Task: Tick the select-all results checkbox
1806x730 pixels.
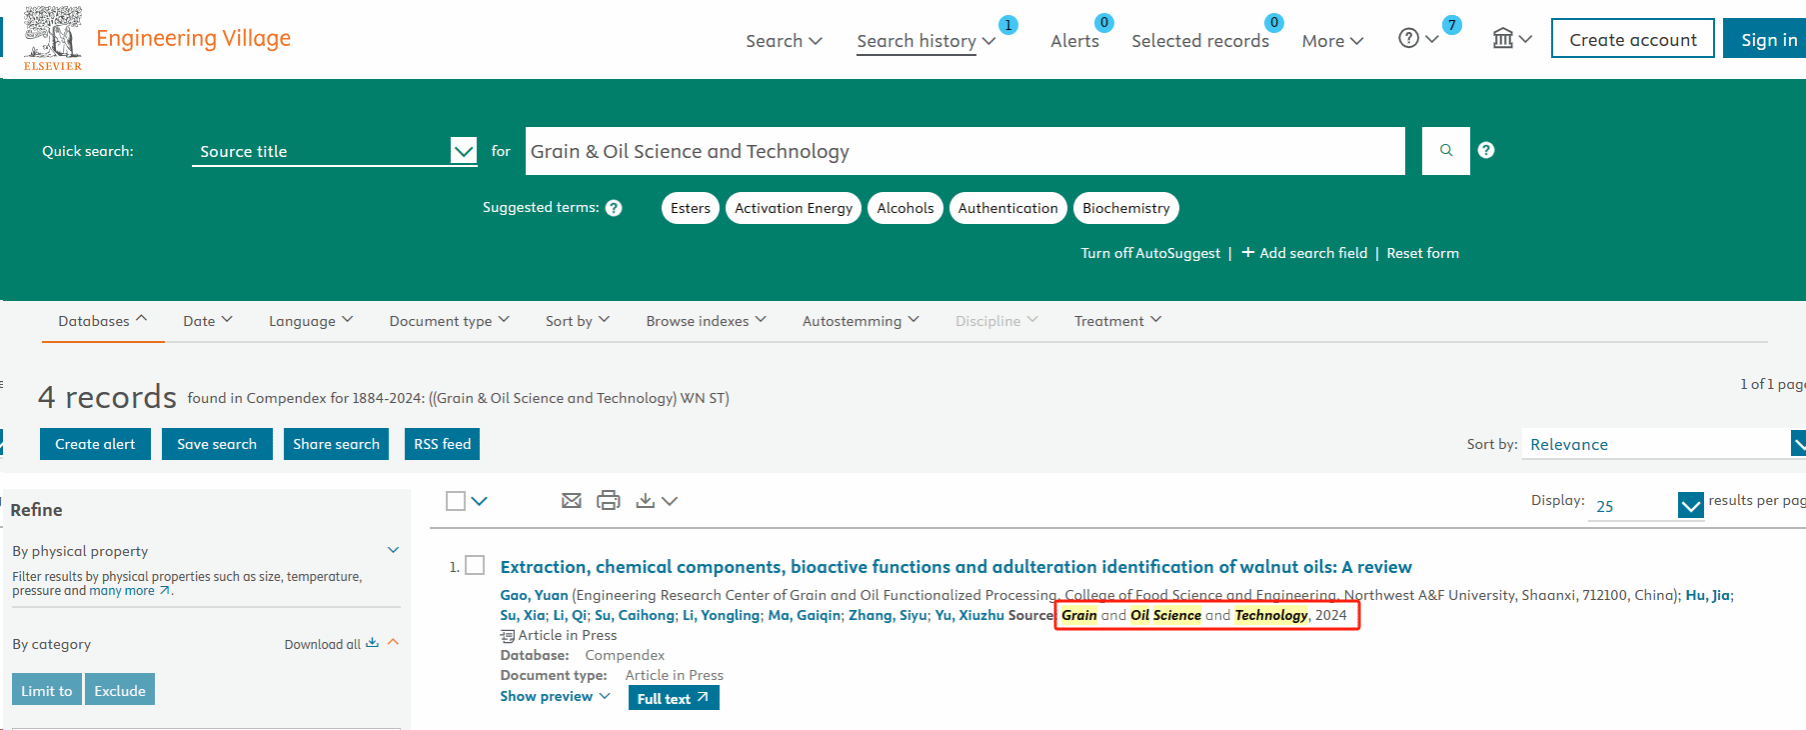Action: 456,501
